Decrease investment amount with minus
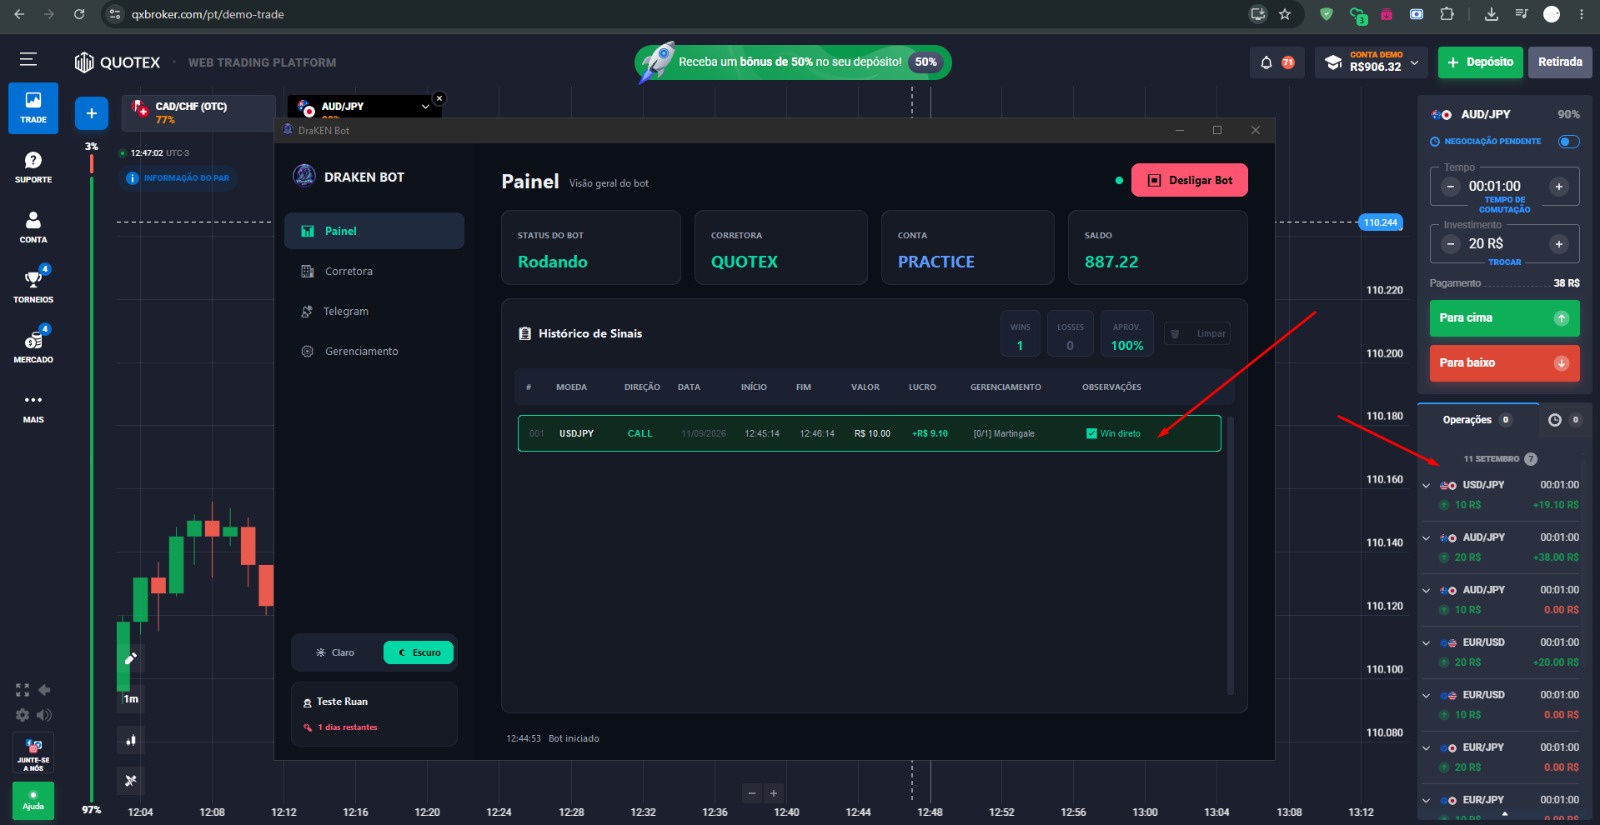The width and height of the screenshot is (1600, 825). [1451, 244]
